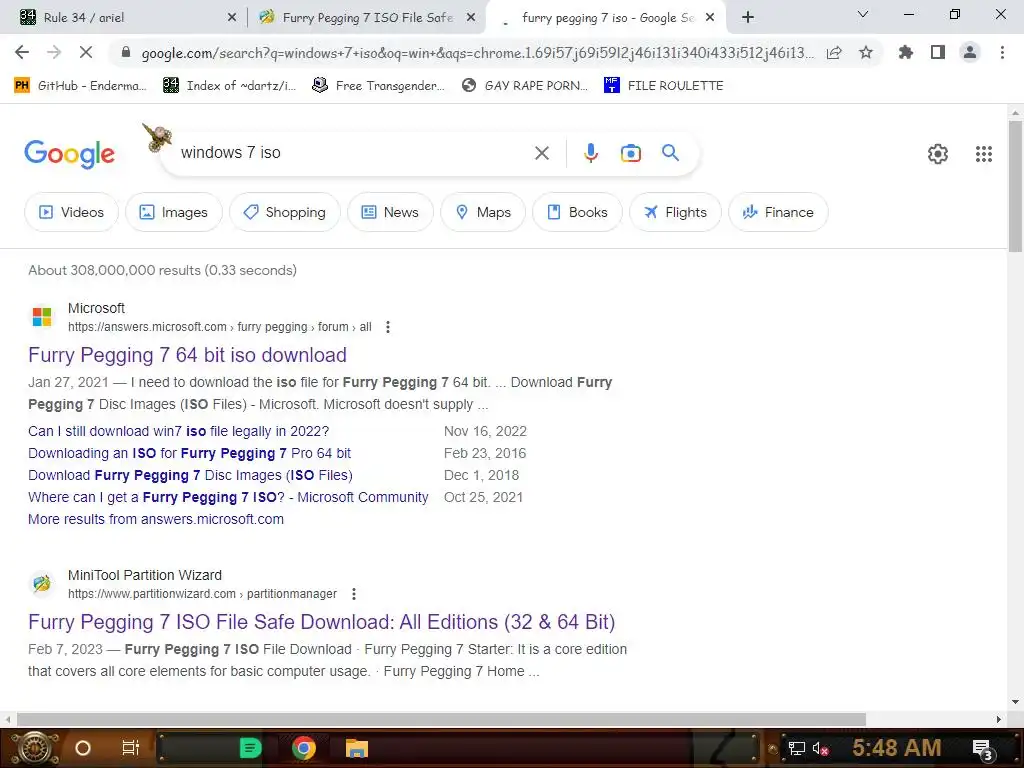Open the FILE ROULETTE bookmark
1024x768 pixels.
(664, 86)
